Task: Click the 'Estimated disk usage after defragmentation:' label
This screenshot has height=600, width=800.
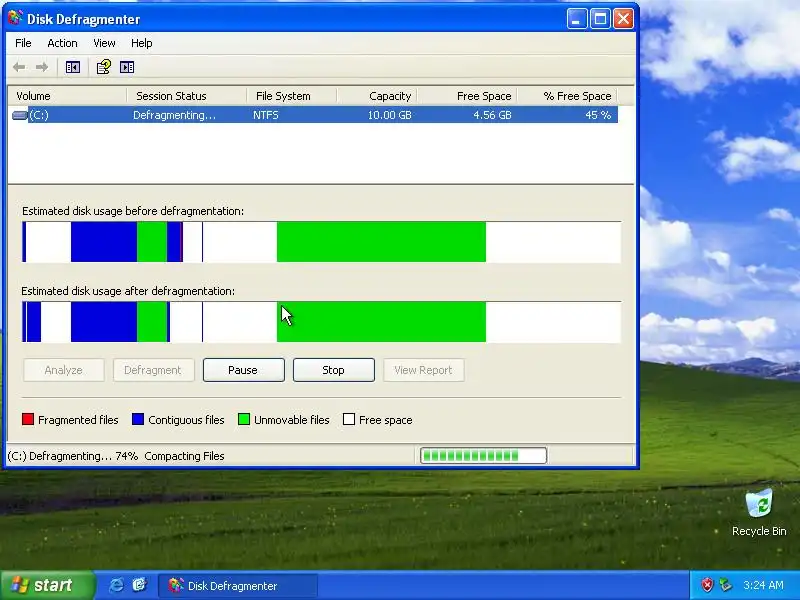Action: pyautogui.click(x=128, y=291)
